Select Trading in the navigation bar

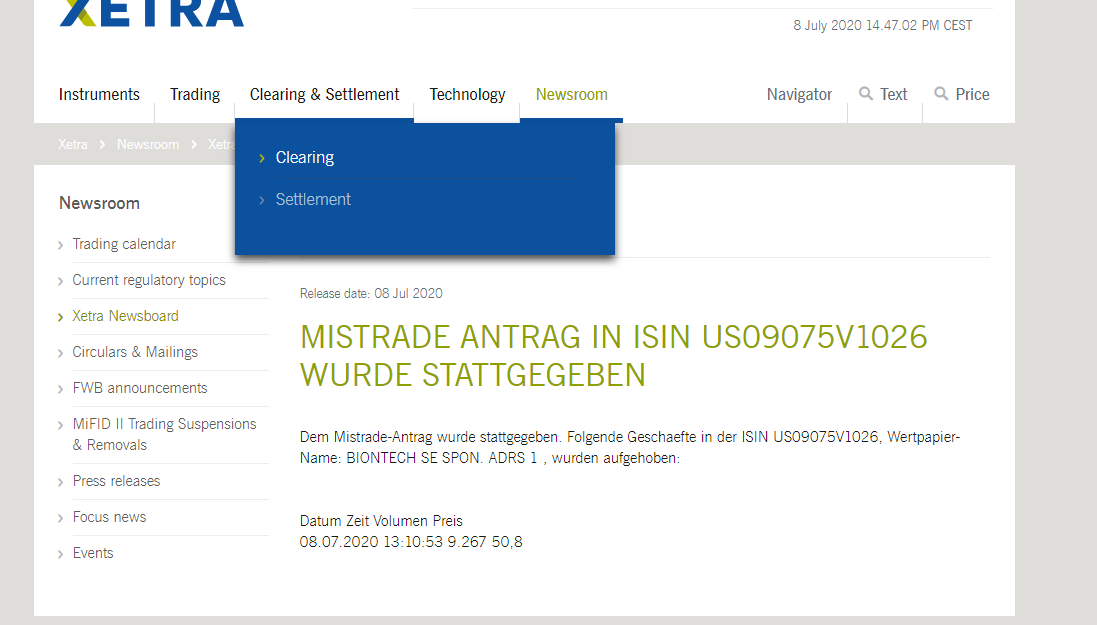coord(195,94)
